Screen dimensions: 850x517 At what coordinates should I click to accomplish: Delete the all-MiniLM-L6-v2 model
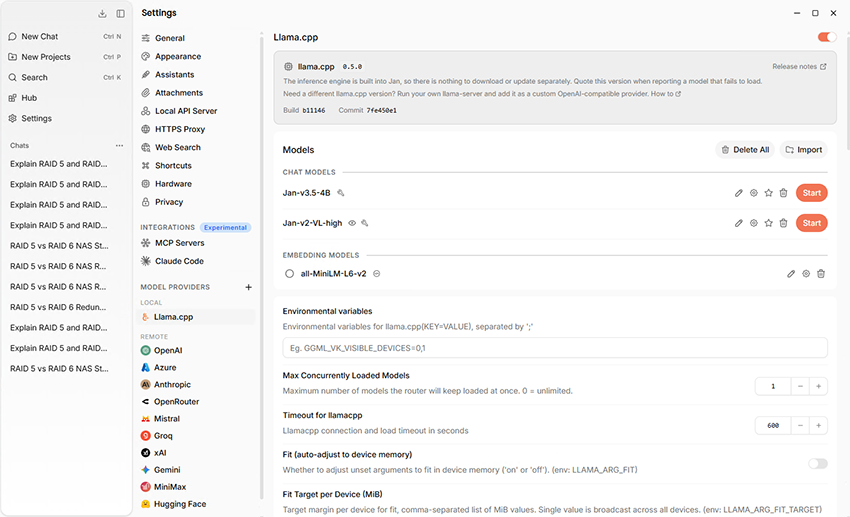[821, 274]
